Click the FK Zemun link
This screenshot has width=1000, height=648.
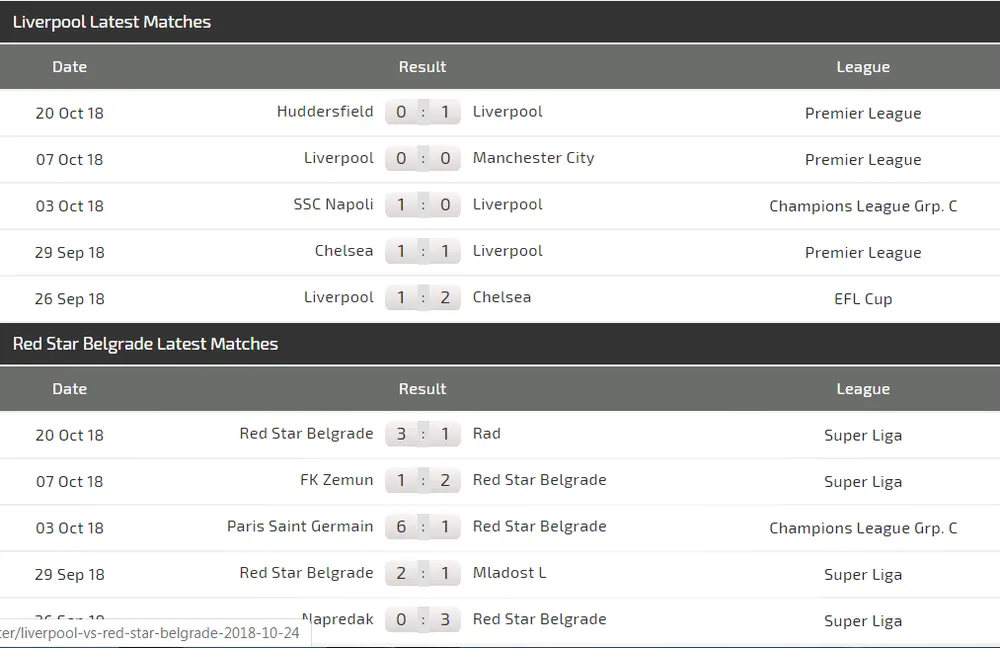pos(338,480)
